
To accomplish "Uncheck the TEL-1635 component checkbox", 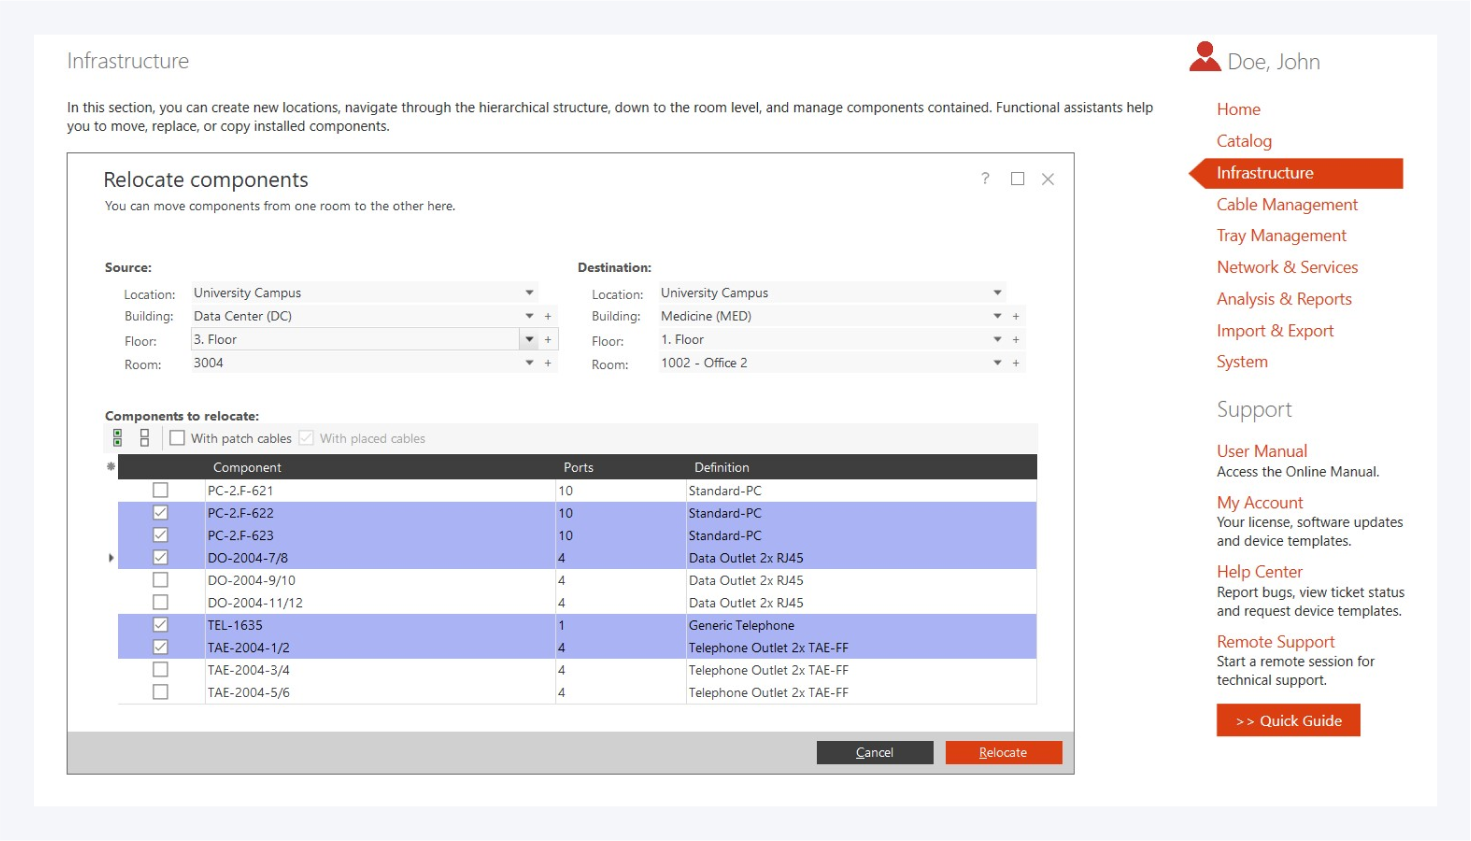I will pyautogui.click(x=160, y=625).
